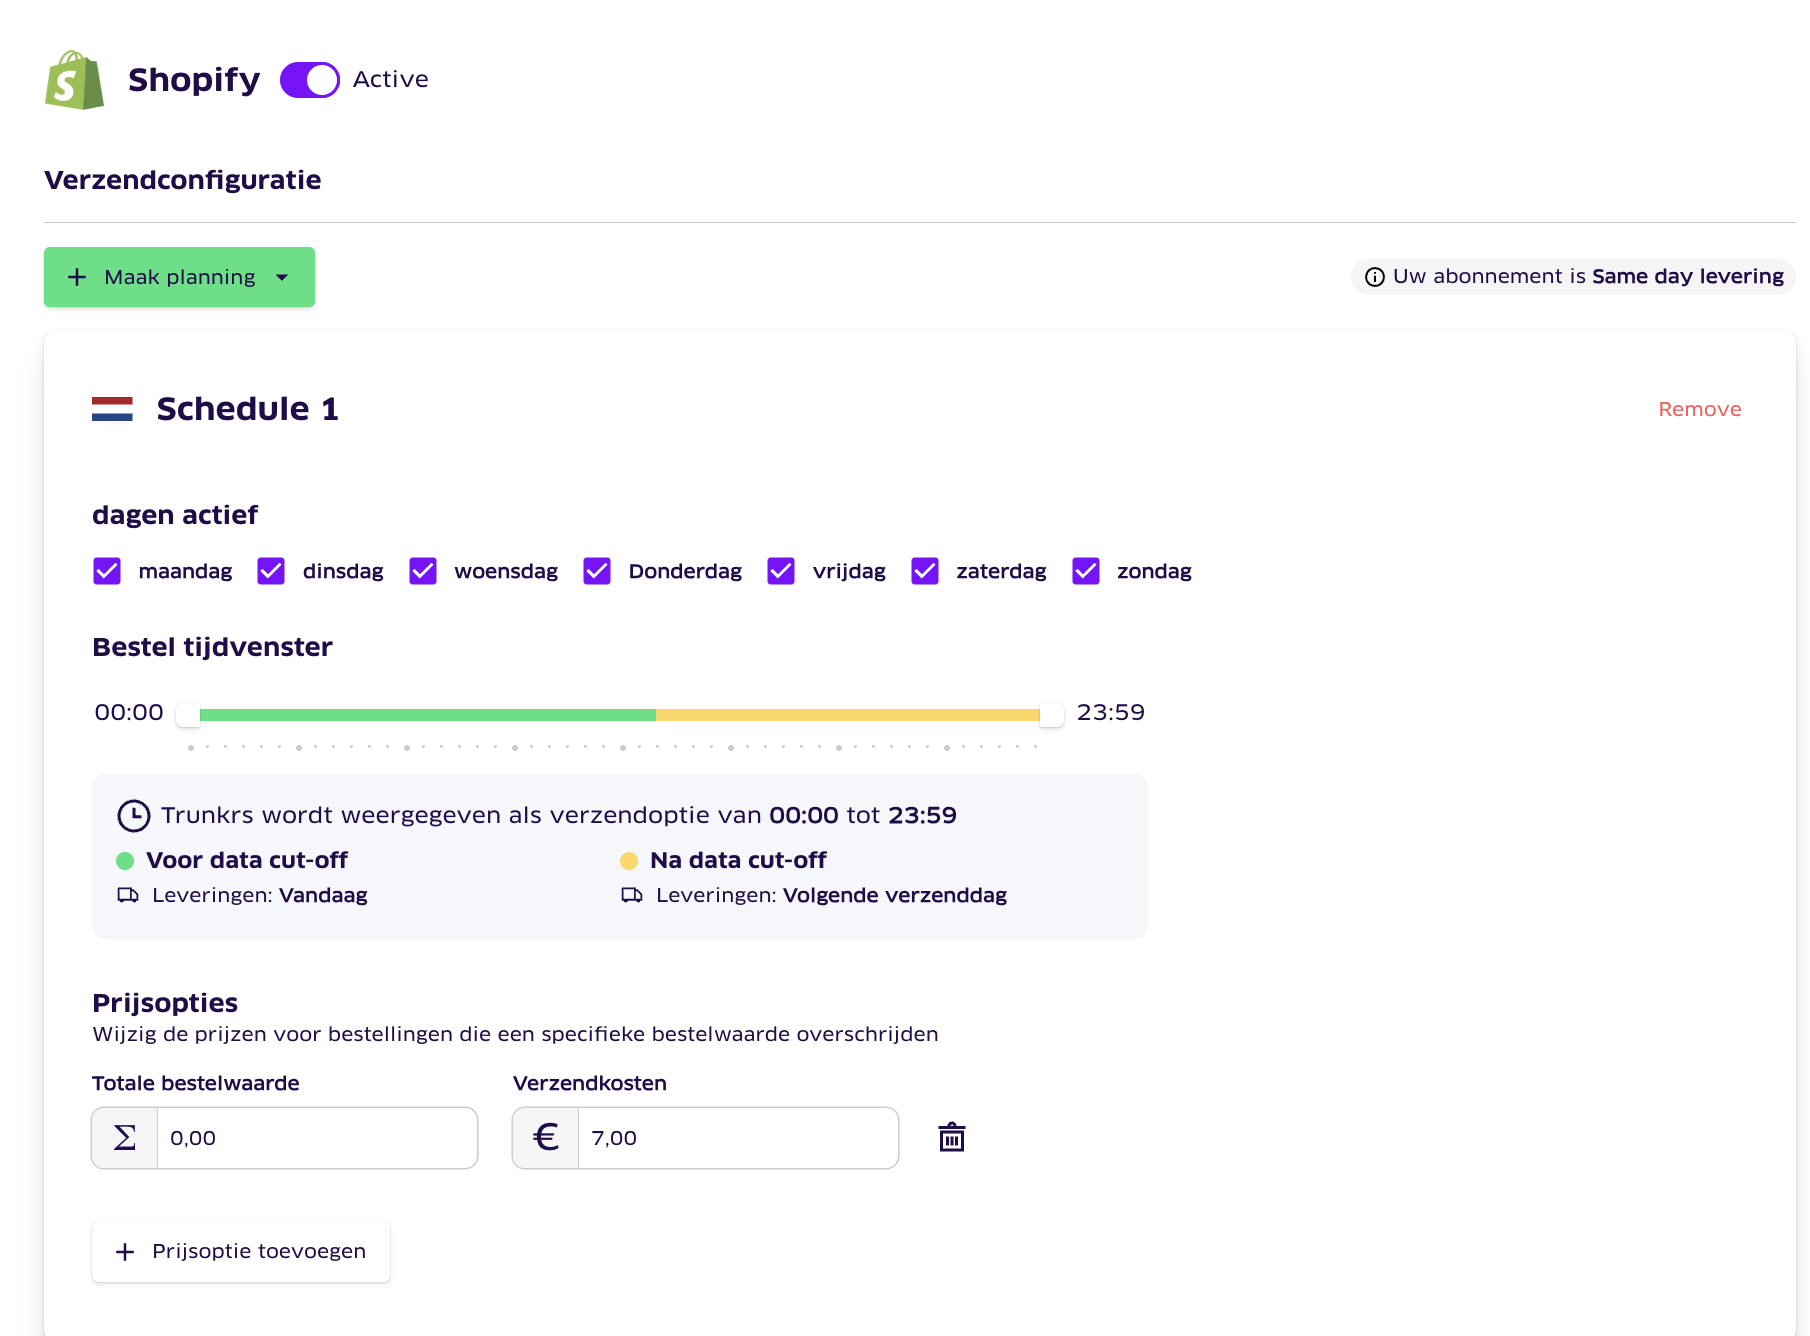
Task: Click the Verzendkosten amount input field
Action: click(x=737, y=1138)
